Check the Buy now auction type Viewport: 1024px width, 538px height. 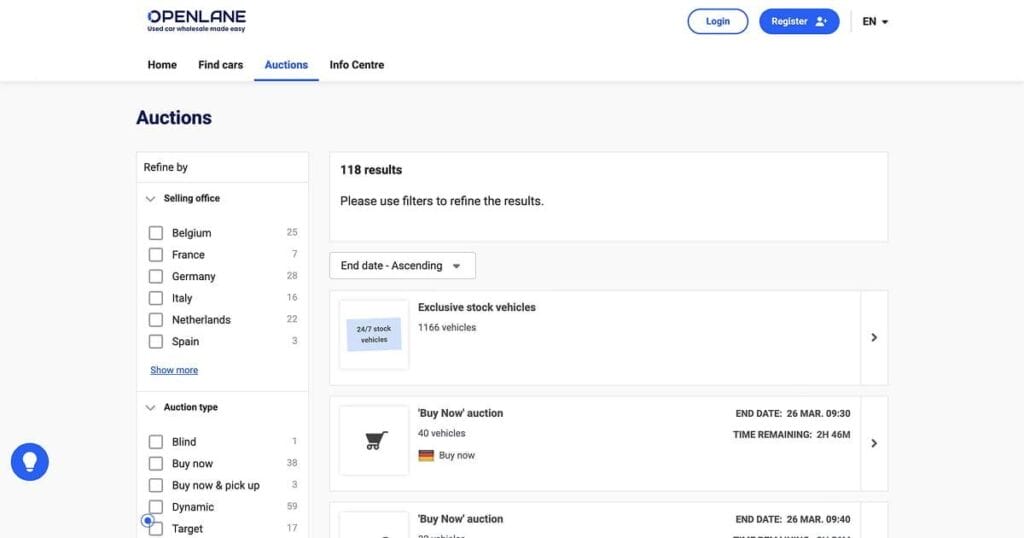pos(156,464)
